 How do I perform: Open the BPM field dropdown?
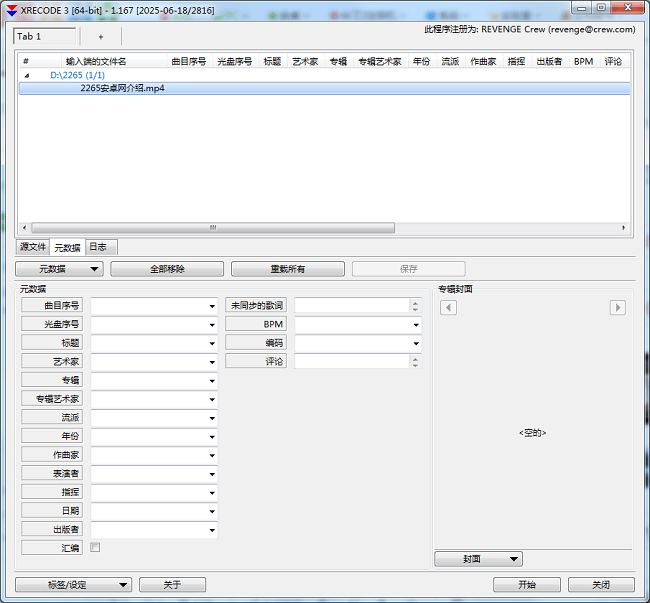coord(415,325)
